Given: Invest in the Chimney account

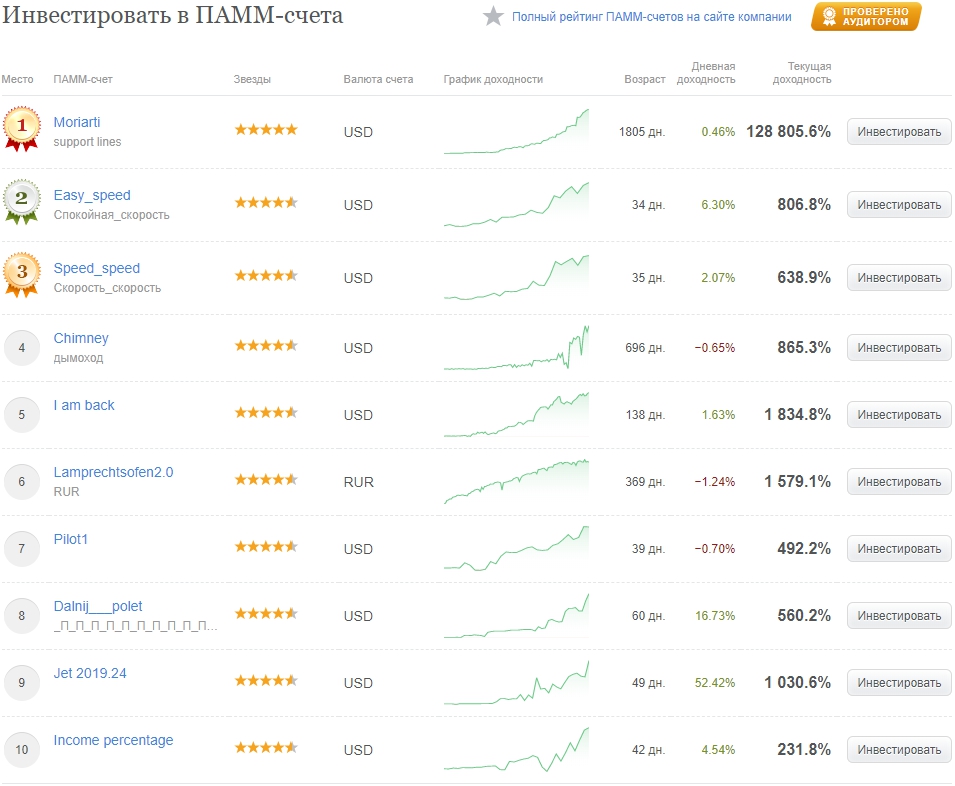Looking at the screenshot, I should (898, 348).
